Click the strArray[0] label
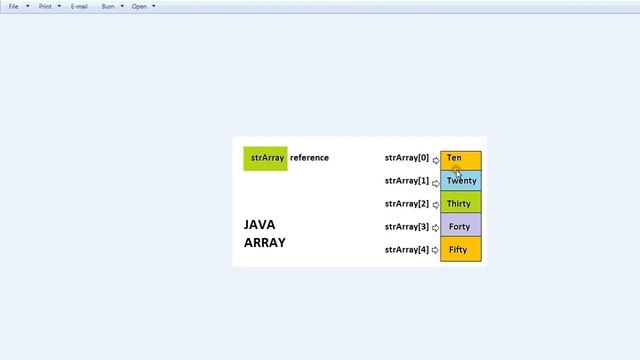Viewport: 640px width, 360px height. click(407, 158)
